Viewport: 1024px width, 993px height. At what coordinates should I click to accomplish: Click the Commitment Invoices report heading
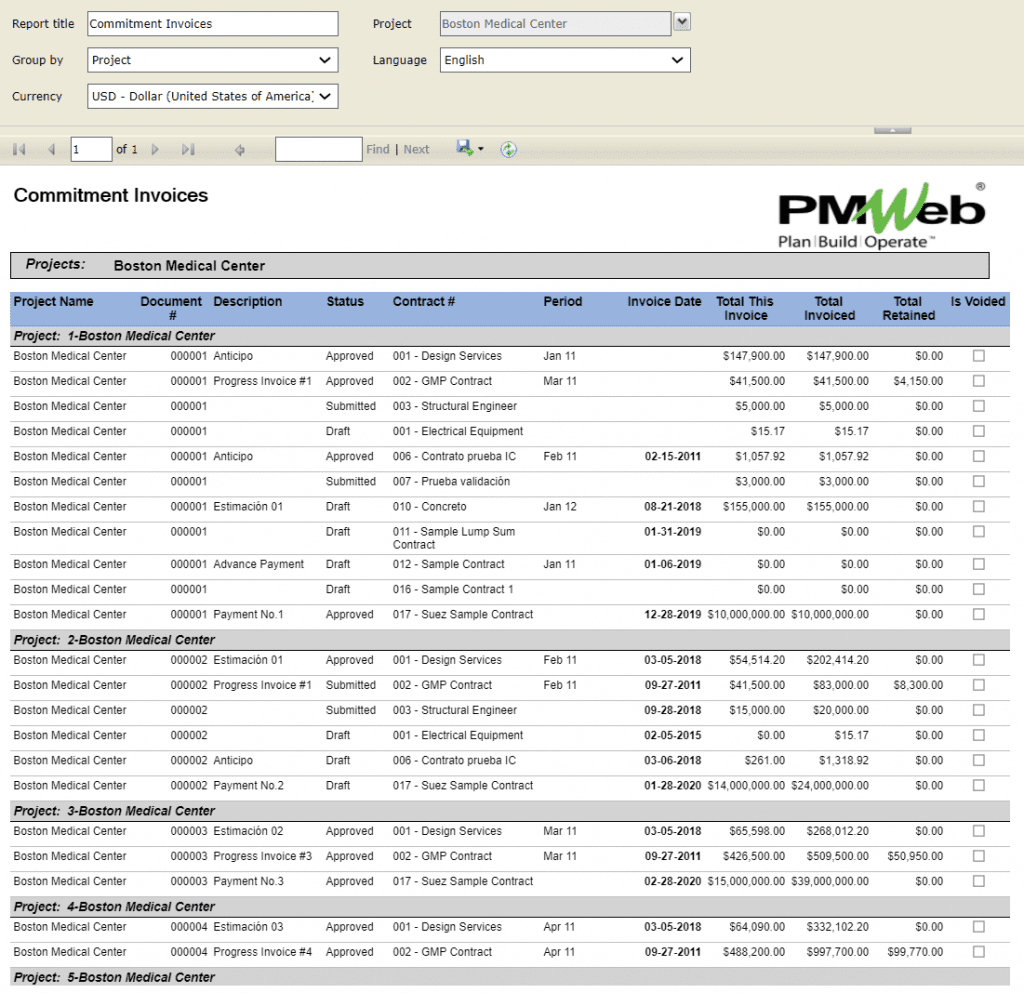111,195
